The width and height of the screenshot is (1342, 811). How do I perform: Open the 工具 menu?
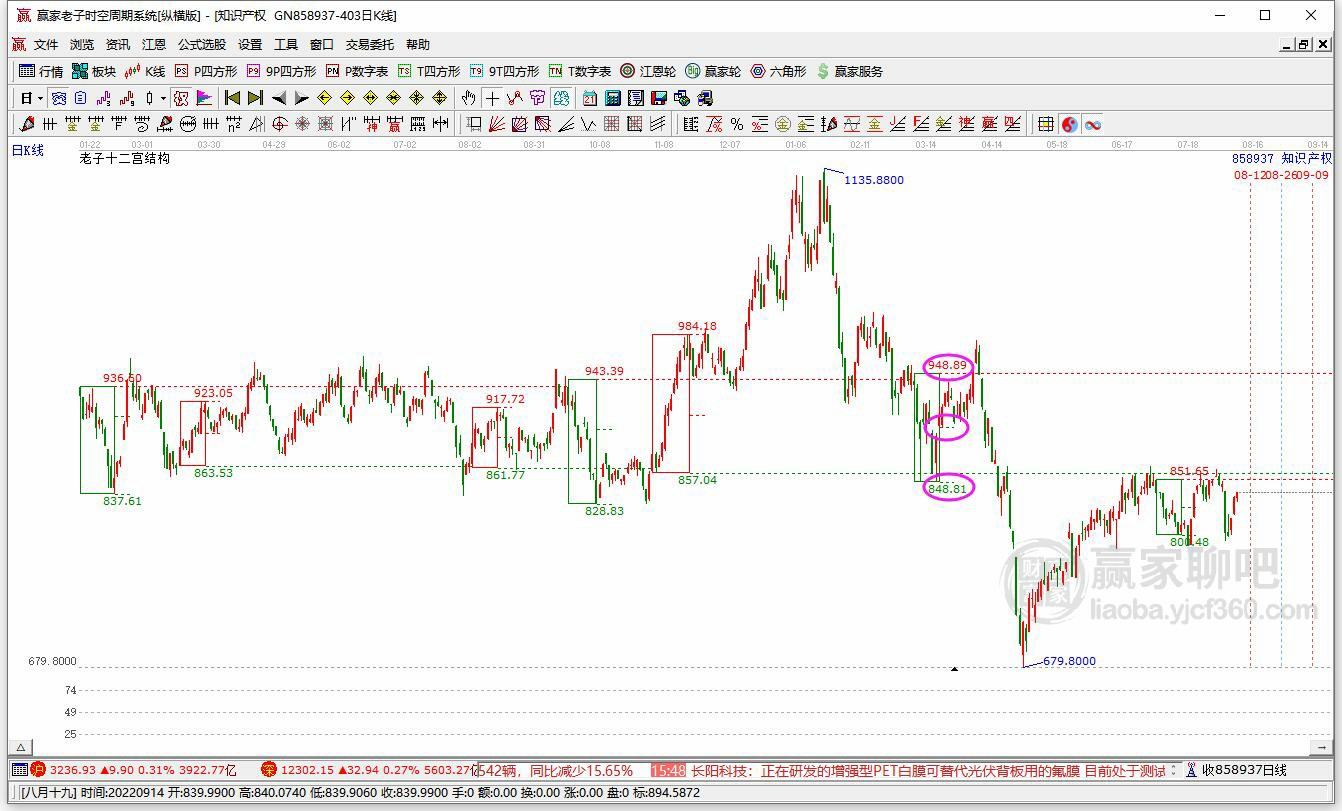[286, 45]
